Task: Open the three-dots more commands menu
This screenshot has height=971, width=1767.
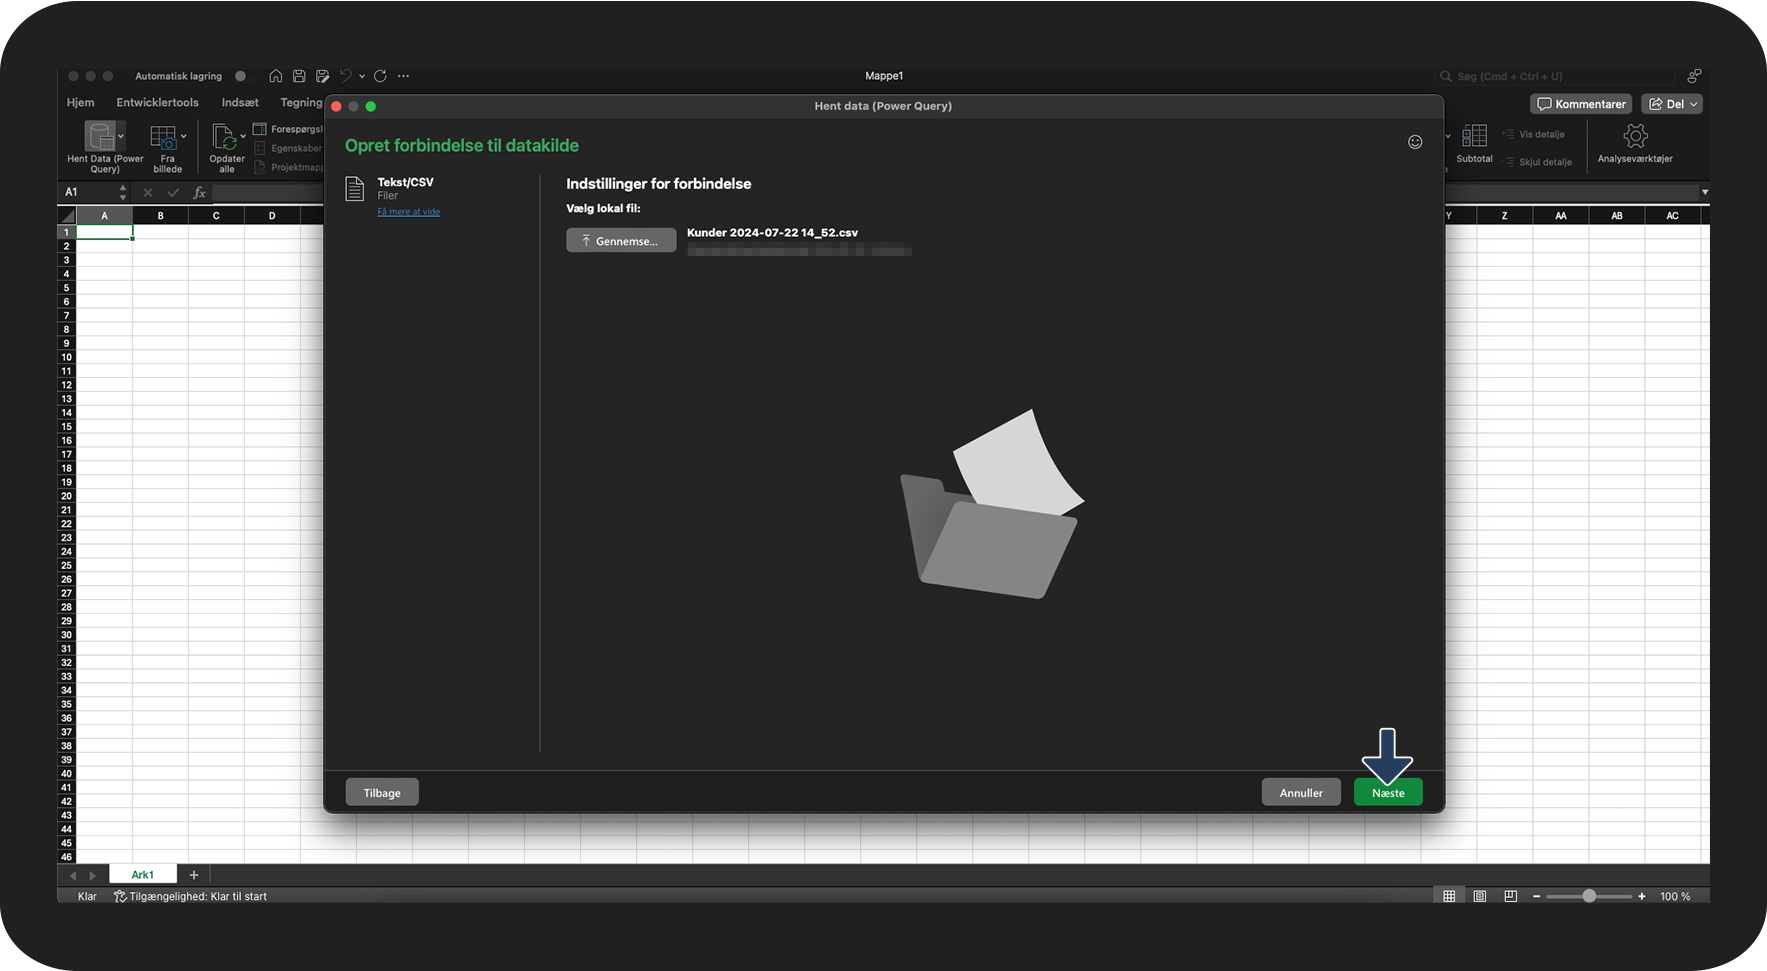Action: pyautogui.click(x=403, y=76)
